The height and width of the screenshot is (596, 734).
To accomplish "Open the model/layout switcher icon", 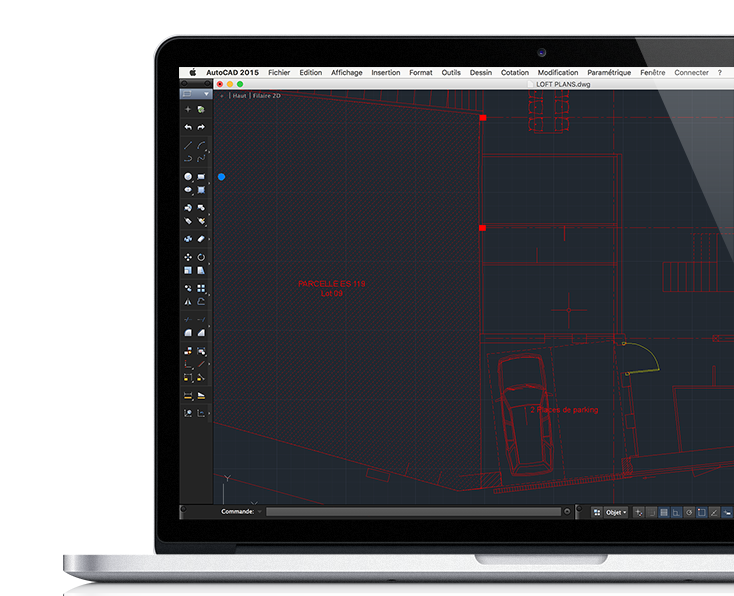I will coord(597,513).
